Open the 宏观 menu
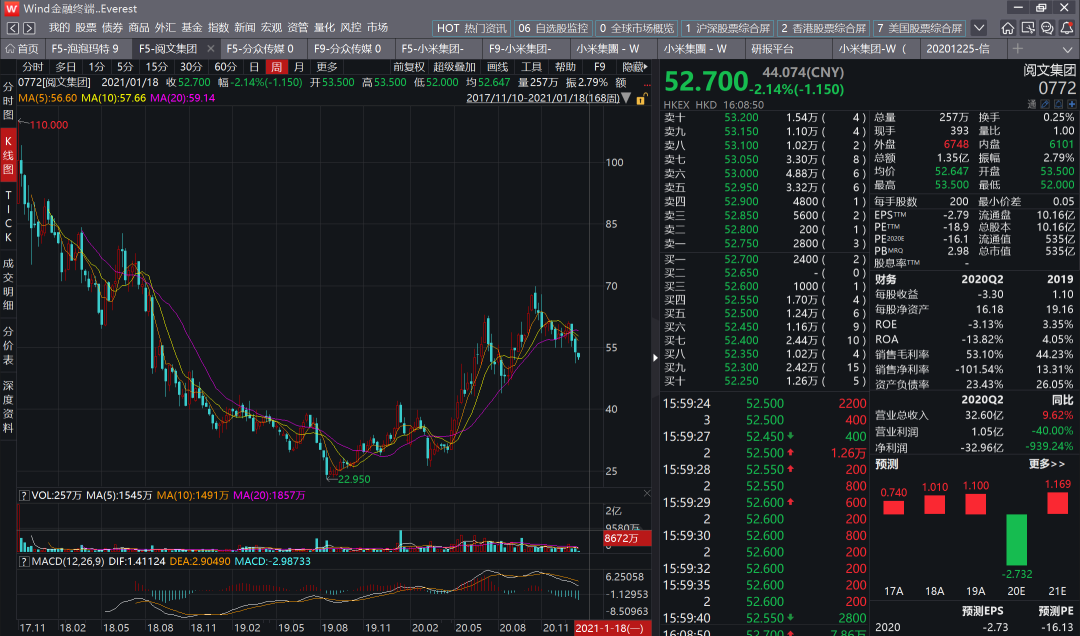Image resolution: width=1080 pixels, height=636 pixels. [271, 28]
